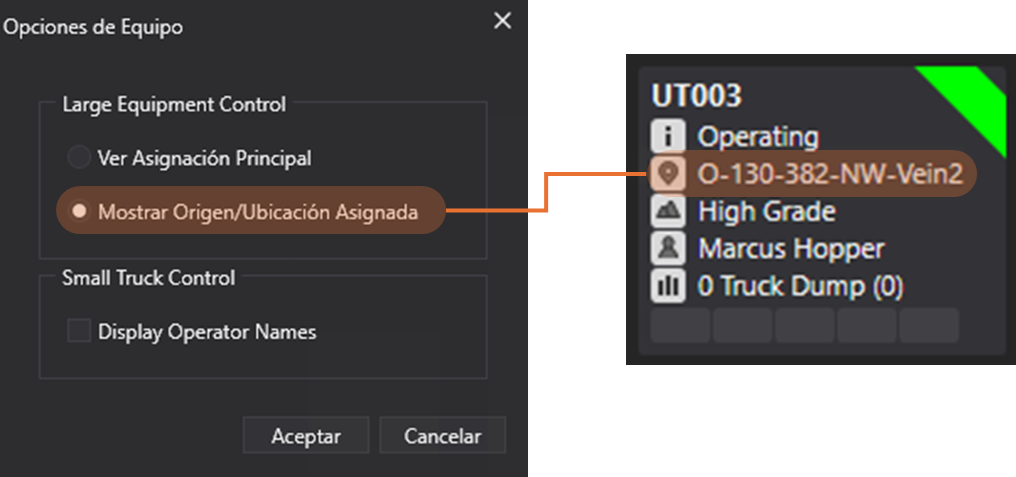The width and height of the screenshot is (1016, 477).
Task: Click the O-130-382-NW-Vein2 location text
Action: [830, 174]
